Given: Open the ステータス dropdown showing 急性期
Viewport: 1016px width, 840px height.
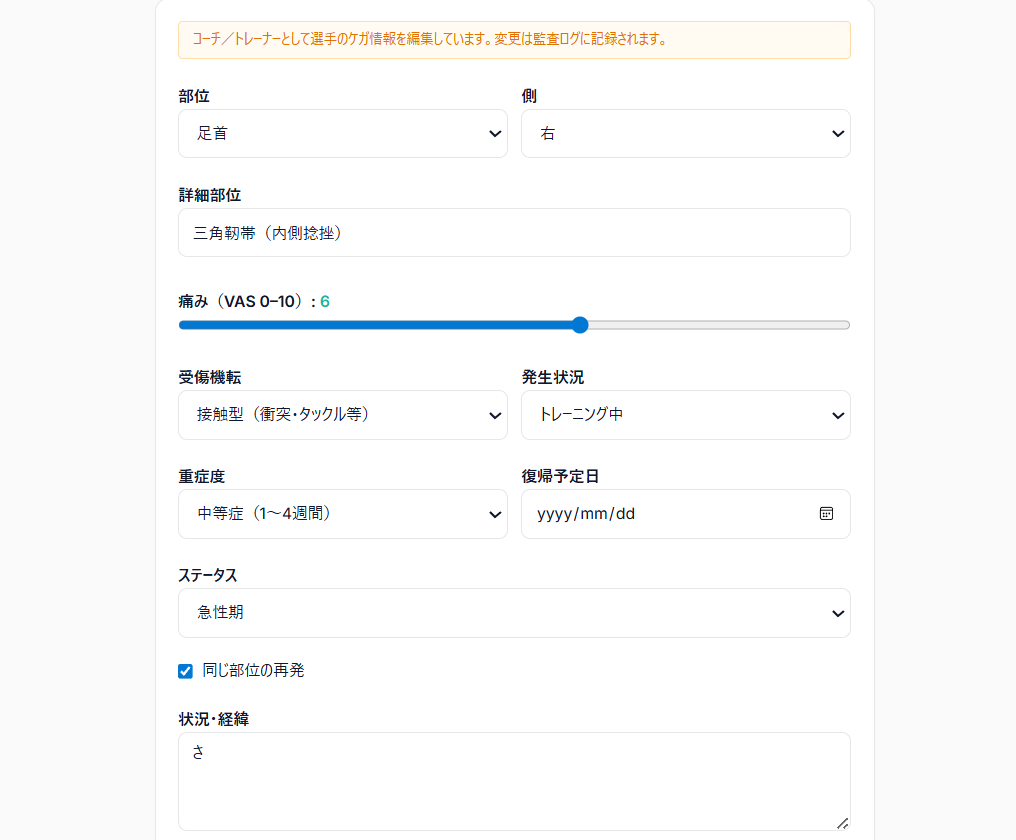Looking at the screenshot, I should (x=514, y=613).
